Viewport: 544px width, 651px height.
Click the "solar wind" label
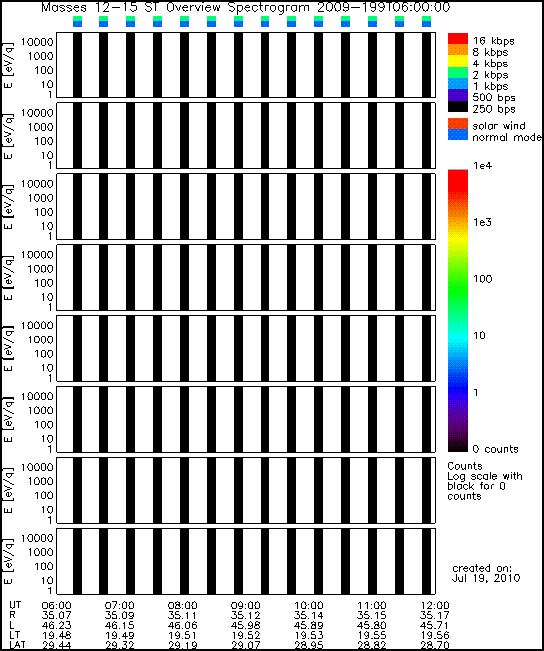[x=499, y=125]
